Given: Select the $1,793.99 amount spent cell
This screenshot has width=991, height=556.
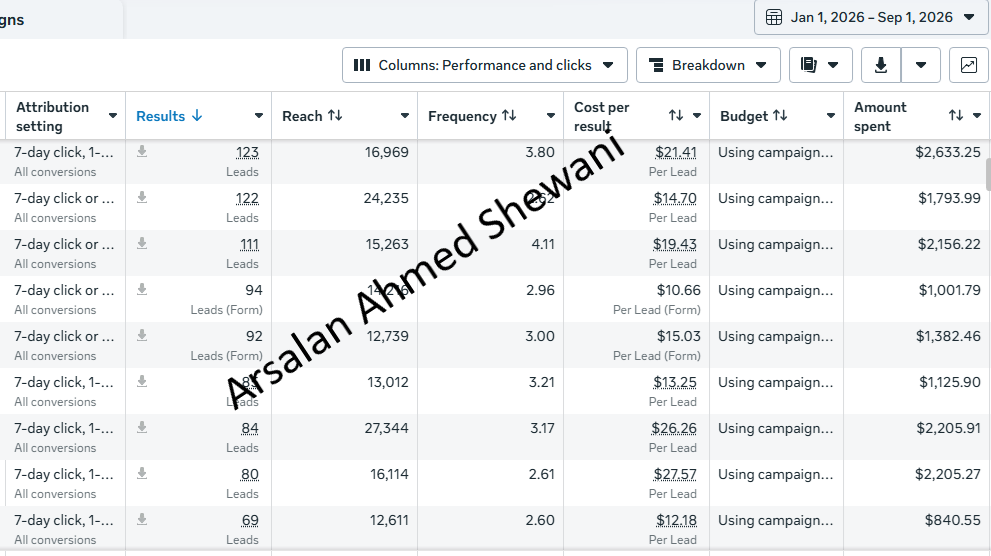Looking at the screenshot, I should coord(949,198).
